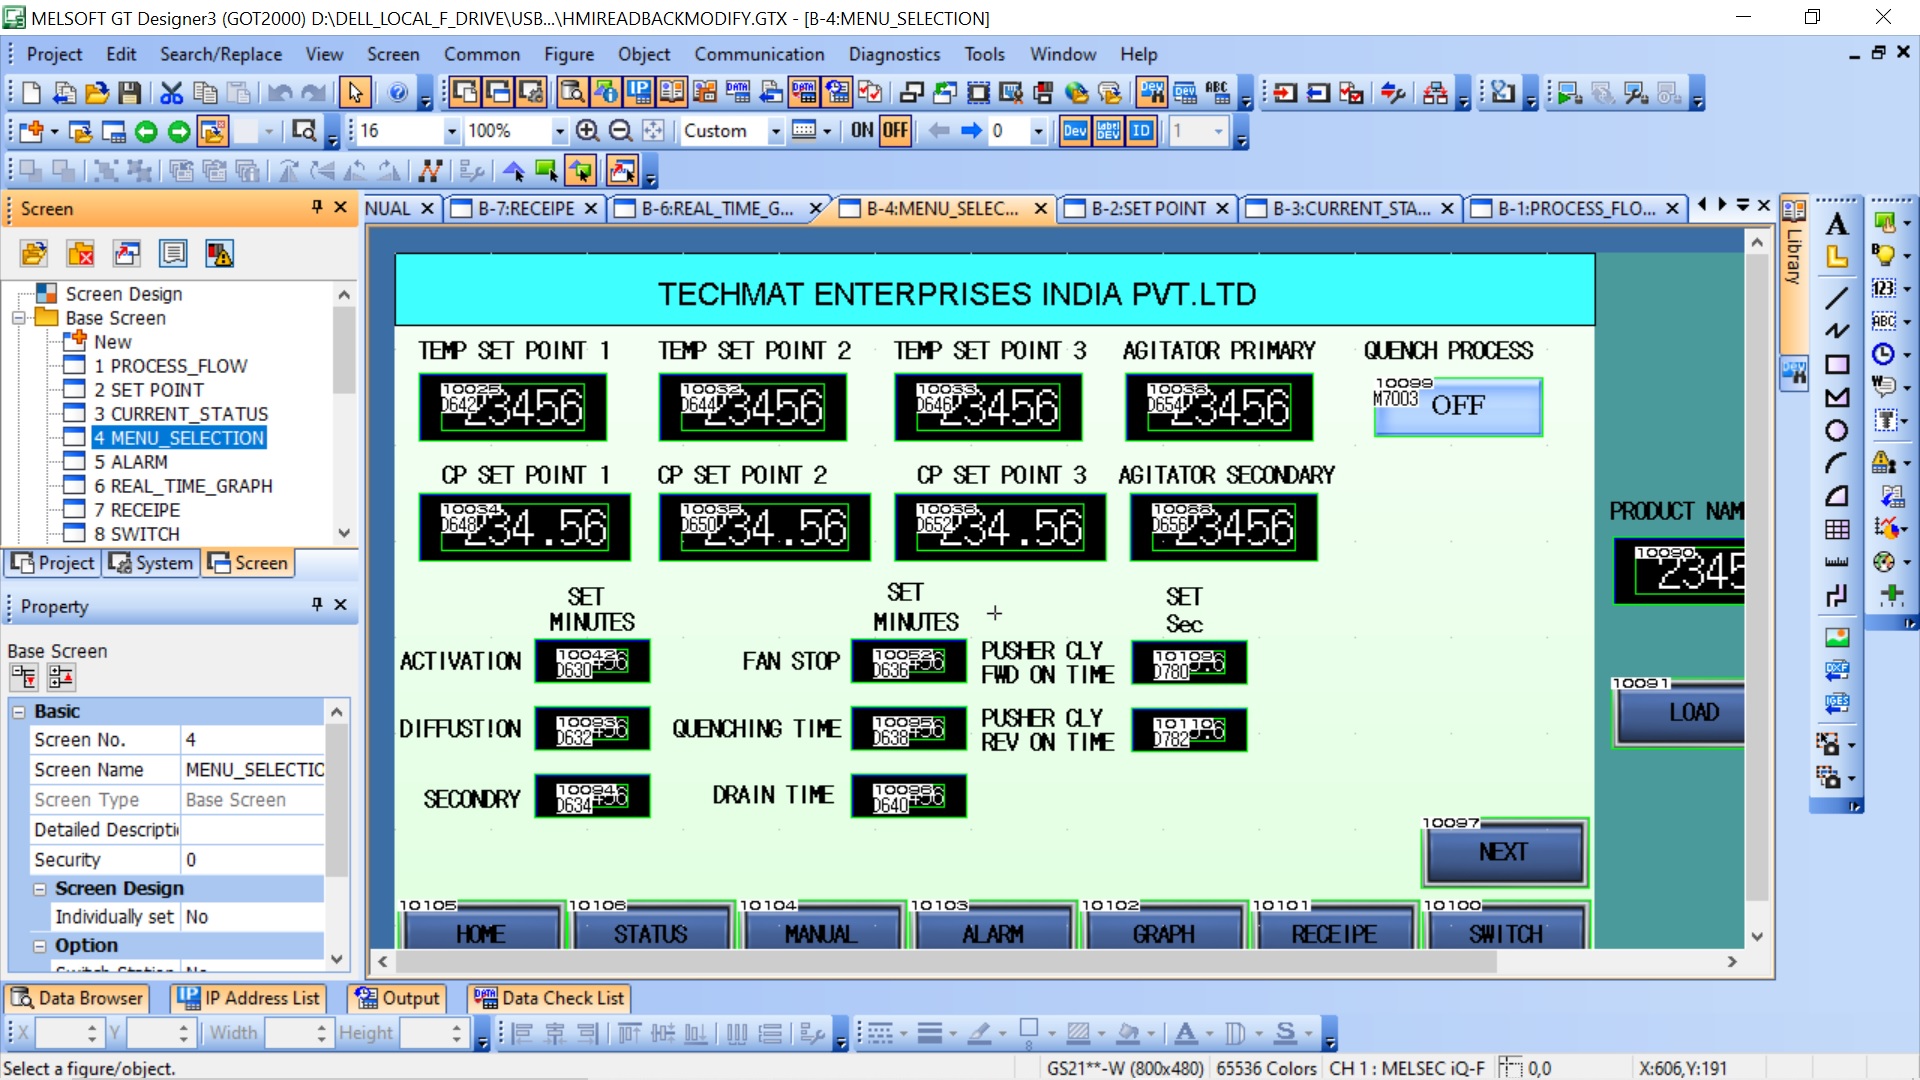Collapse the Base Screen tree node
This screenshot has height=1080, width=1920.
tap(18, 318)
